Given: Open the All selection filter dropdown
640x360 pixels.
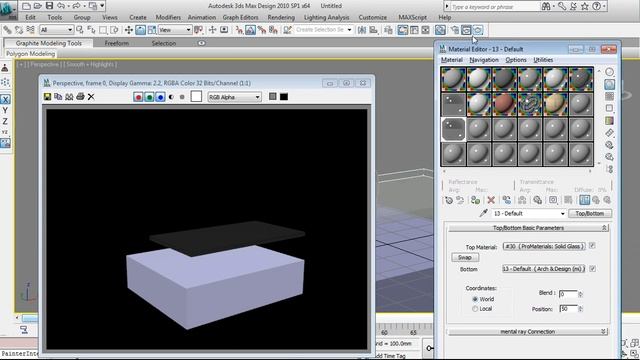Looking at the screenshot, I should tap(56, 30).
